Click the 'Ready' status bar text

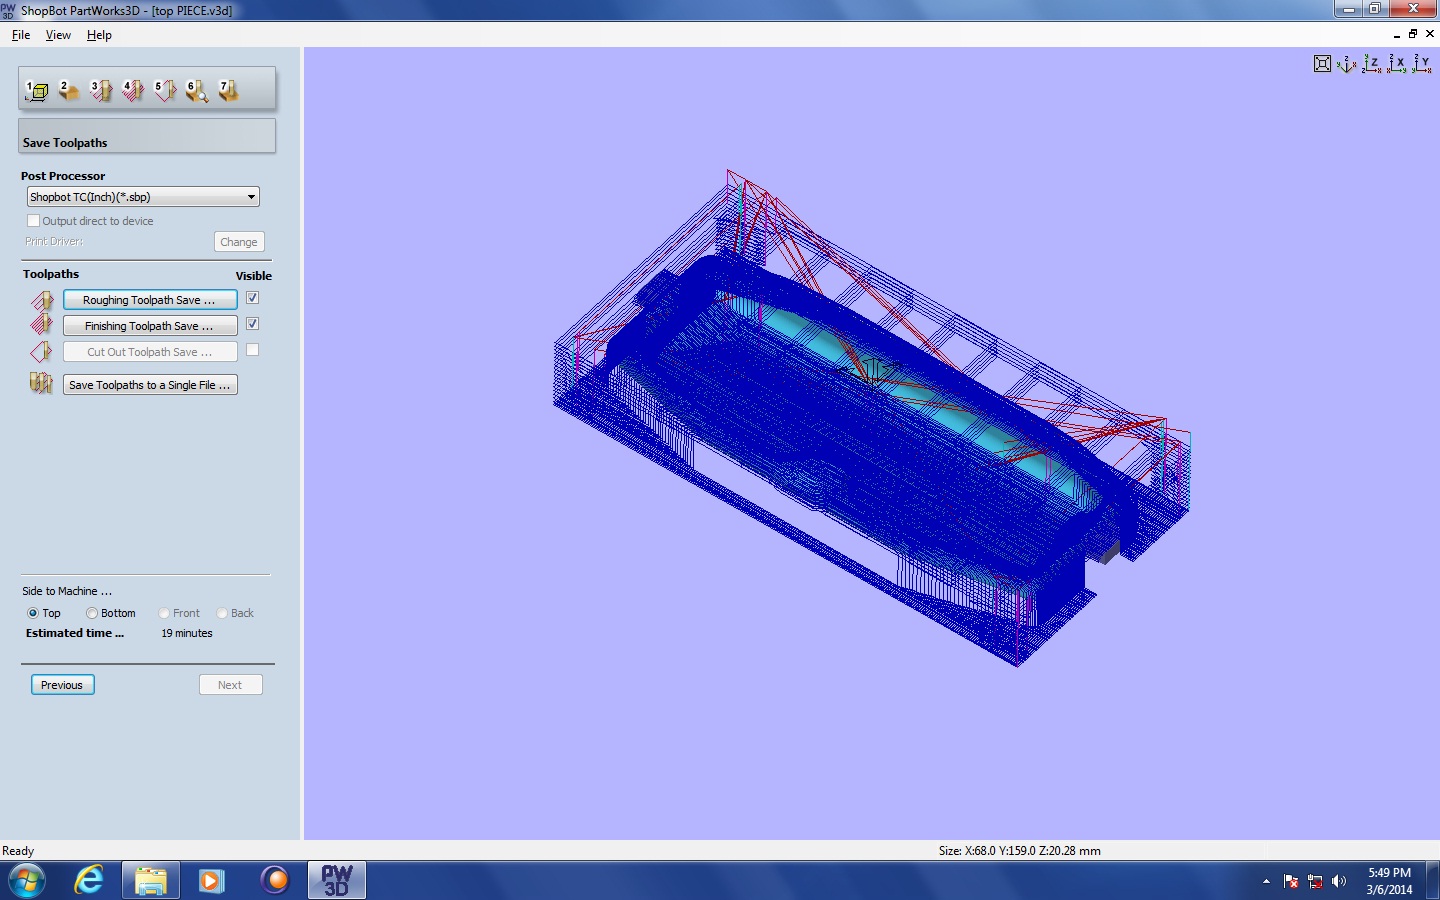coord(18,851)
